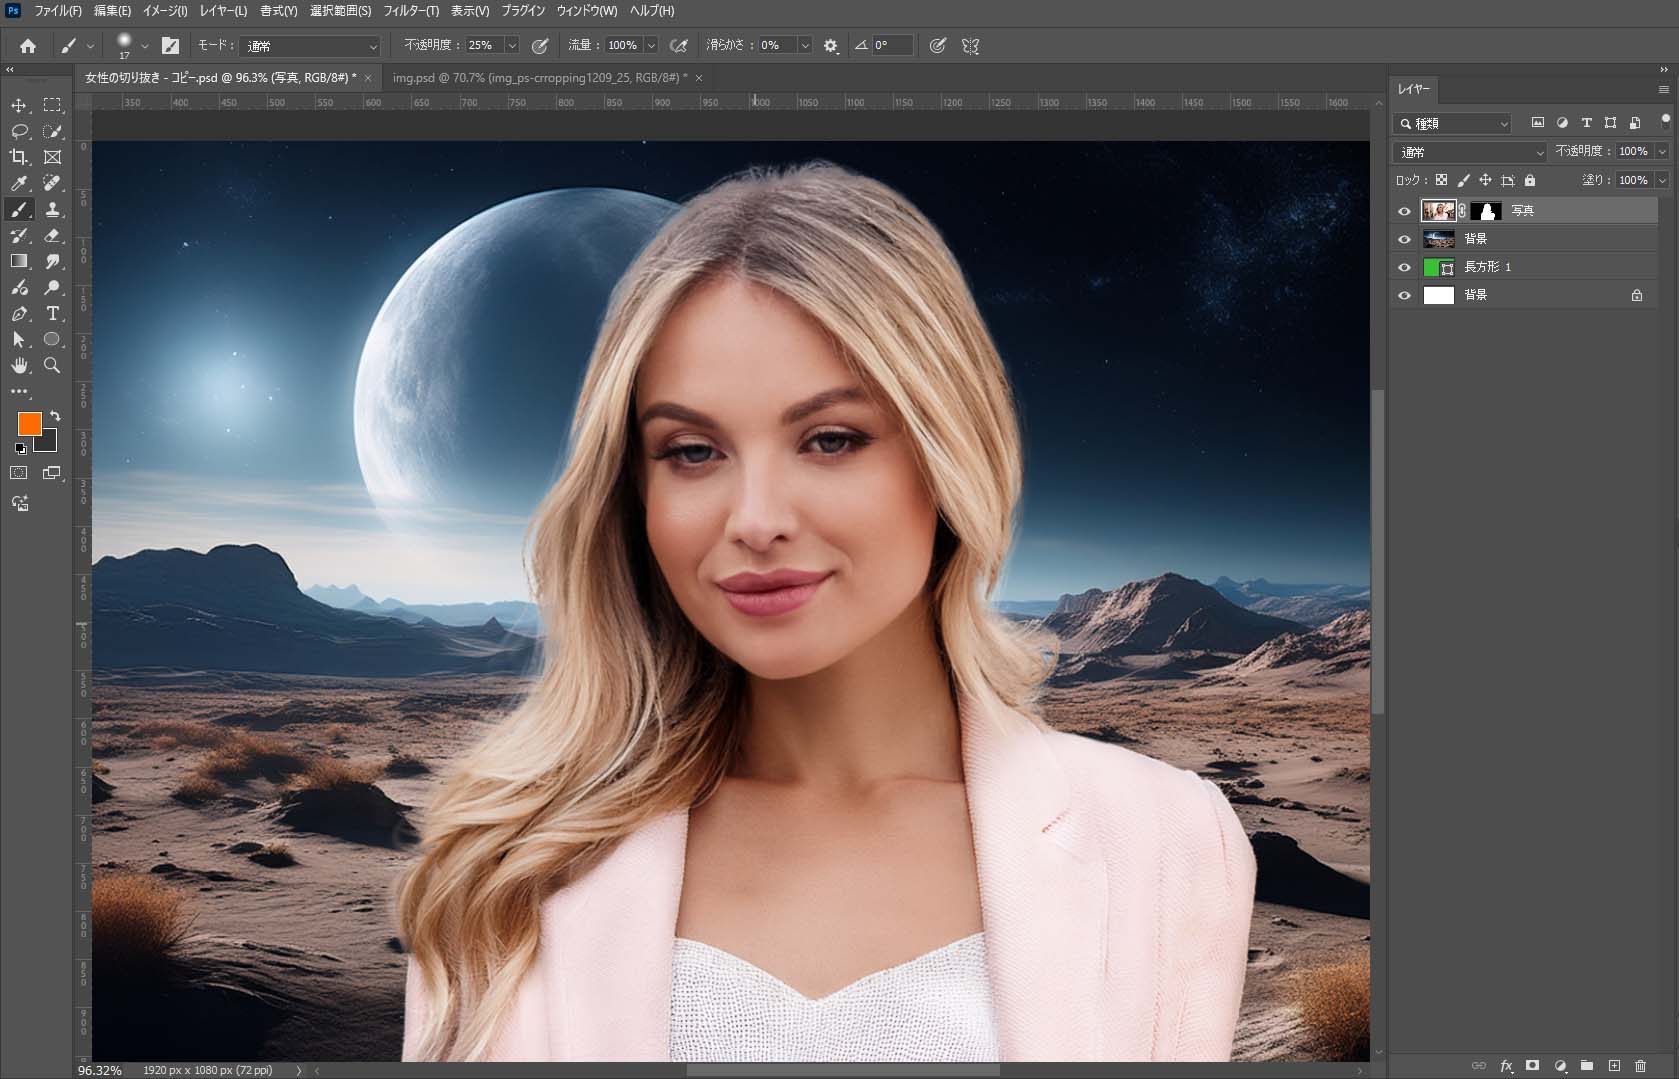The width and height of the screenshot is (1679, 1079).
Task: Toggle visibility of the locked 背景 layer
Action: [x=1404, y=295]
